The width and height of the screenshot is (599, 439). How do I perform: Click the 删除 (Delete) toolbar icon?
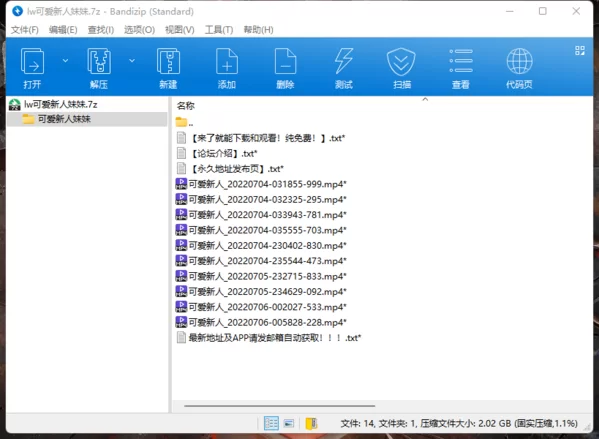[x=285, y=61]
